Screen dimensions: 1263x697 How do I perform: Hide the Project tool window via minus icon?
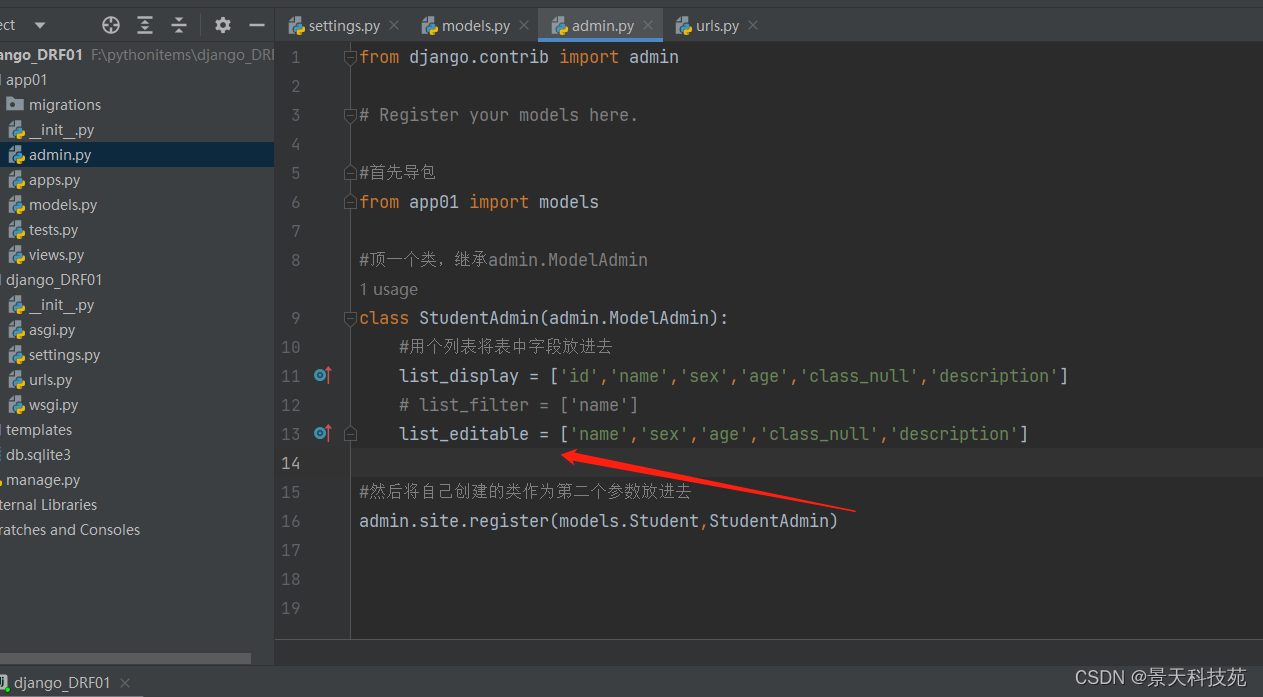click(x=256, y=25)
